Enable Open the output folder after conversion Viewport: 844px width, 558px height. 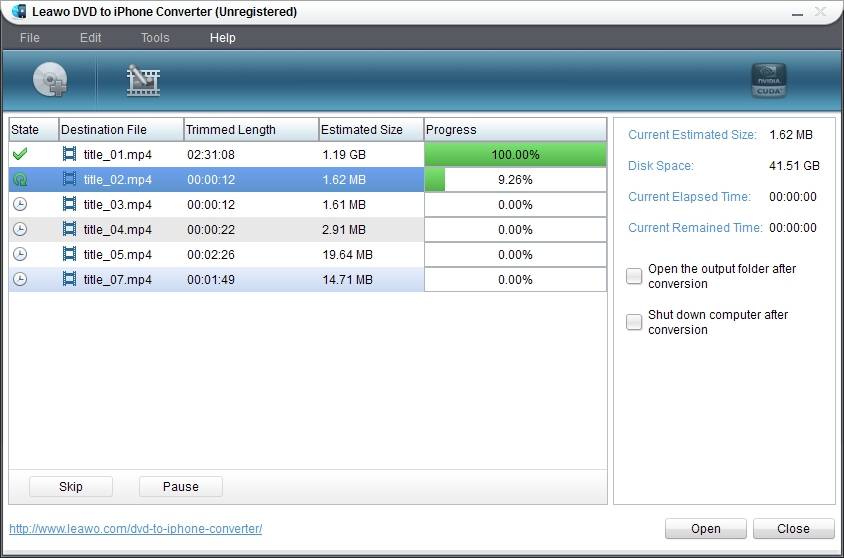click(634, 276)
